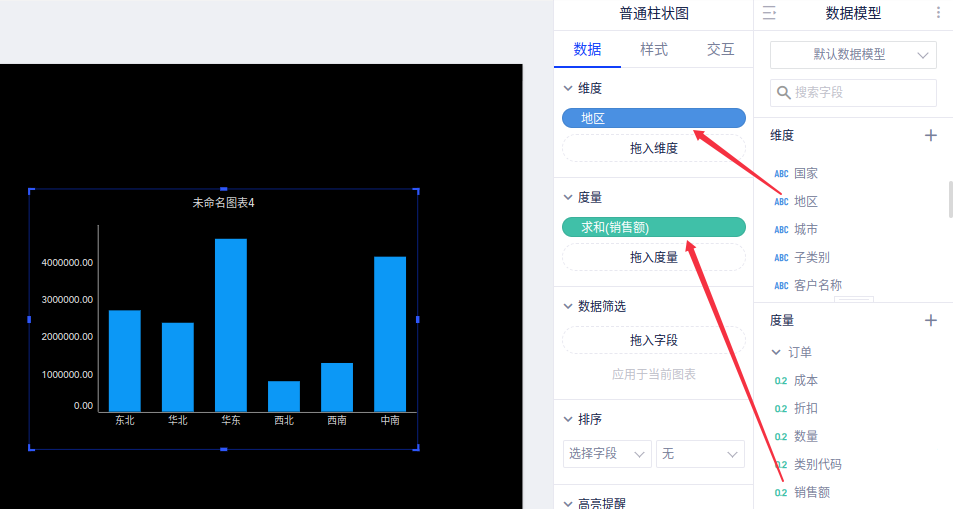The image size is (953, 509).
Task: Select the 数据 tab
Action: pyautogui.click(x=587, y=49)
